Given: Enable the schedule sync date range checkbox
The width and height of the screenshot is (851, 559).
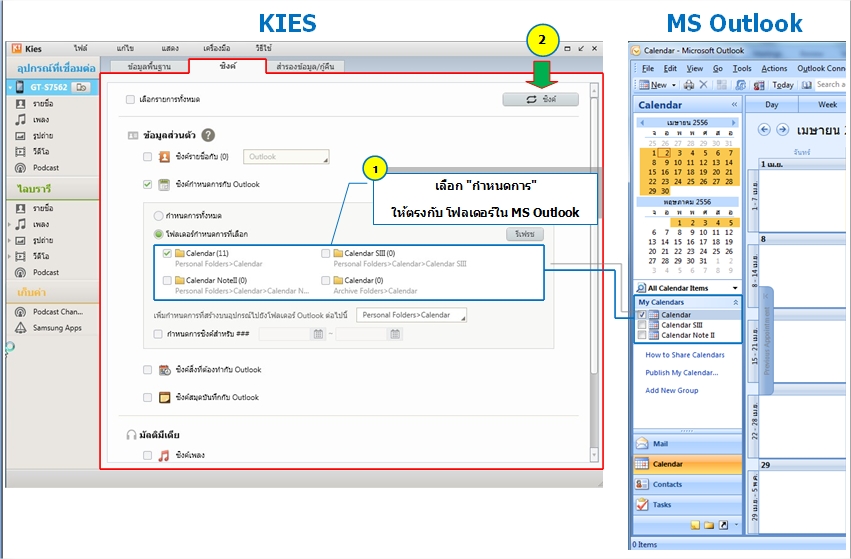Looking at the screenshot, I should click(158, 334).
